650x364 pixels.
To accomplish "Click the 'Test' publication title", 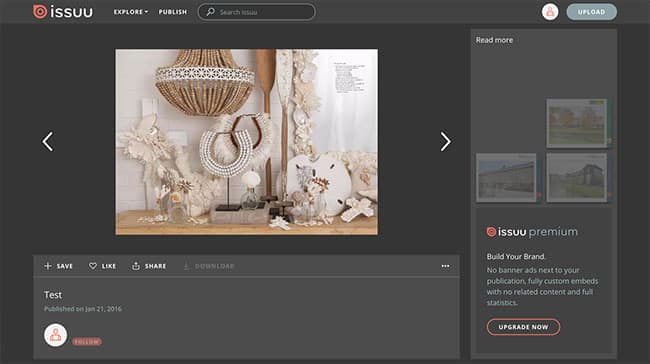I will (53, 295).
